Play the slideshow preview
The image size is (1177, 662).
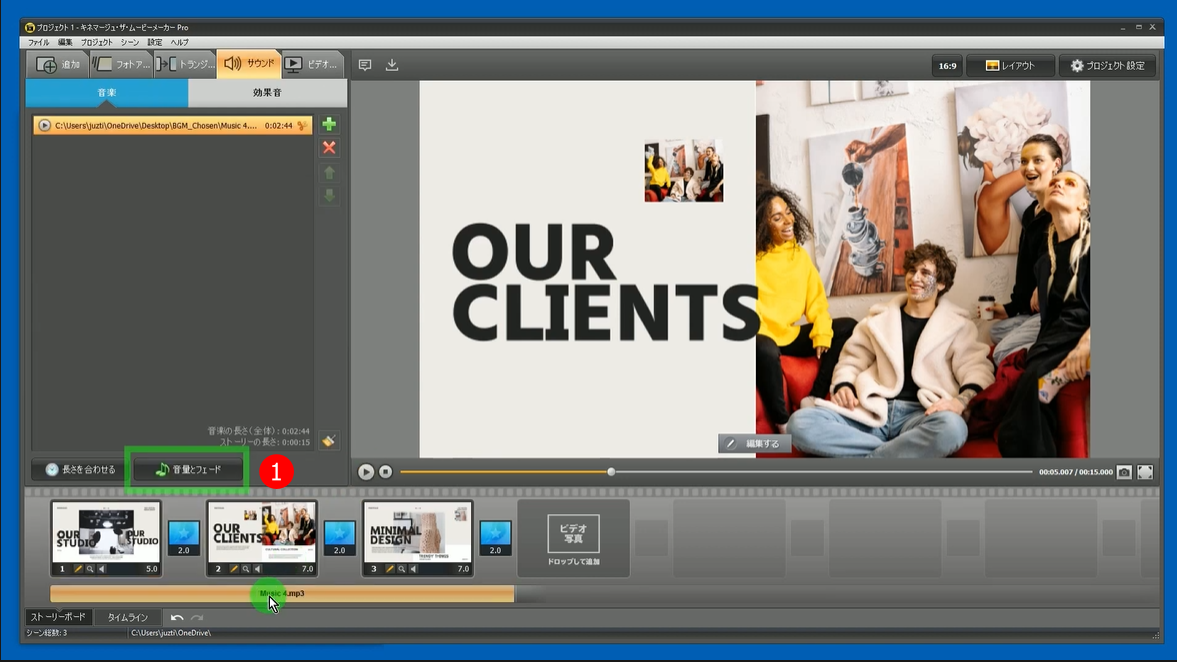366,472
